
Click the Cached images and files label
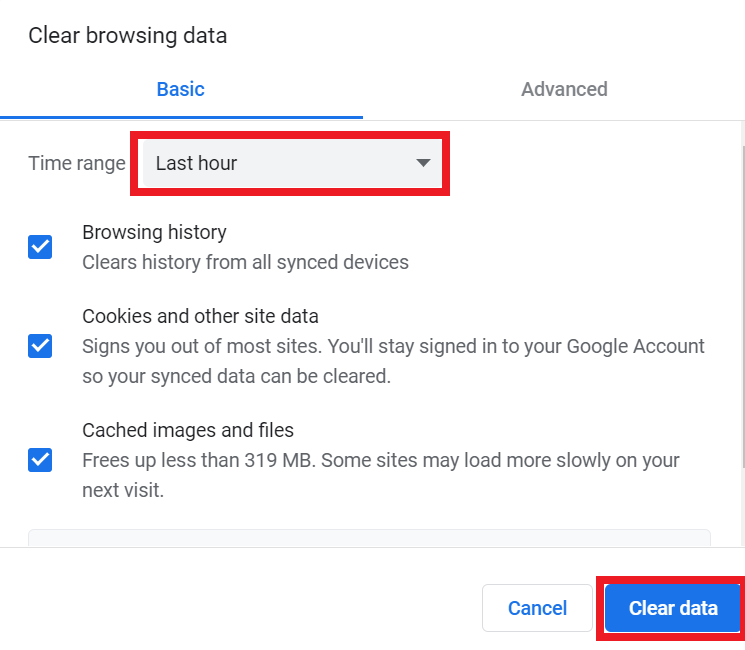pyautogui.click(x=188, y=430)
